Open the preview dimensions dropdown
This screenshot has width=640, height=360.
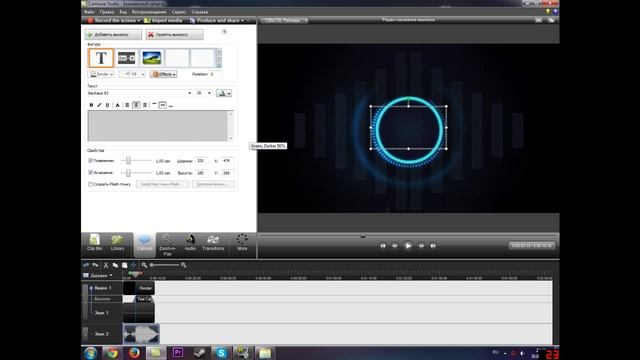click(285, 20)
